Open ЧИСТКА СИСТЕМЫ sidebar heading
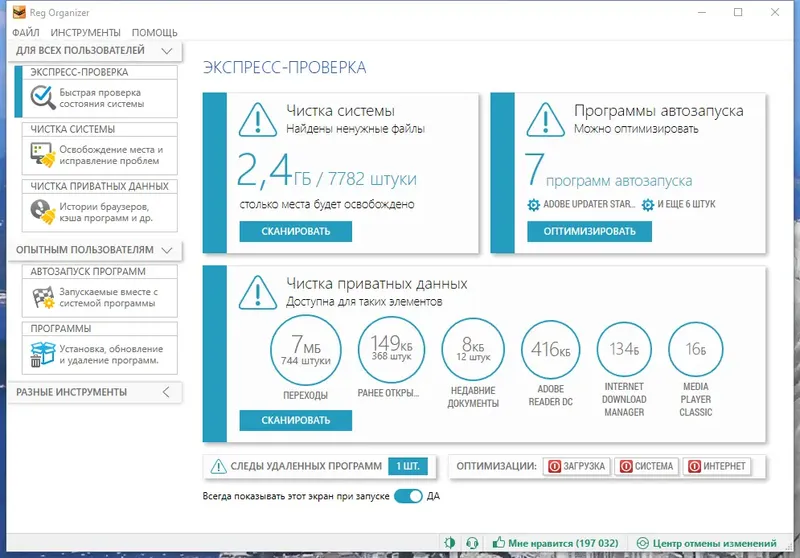Screen dimensions: 800x558 (72, 129)
